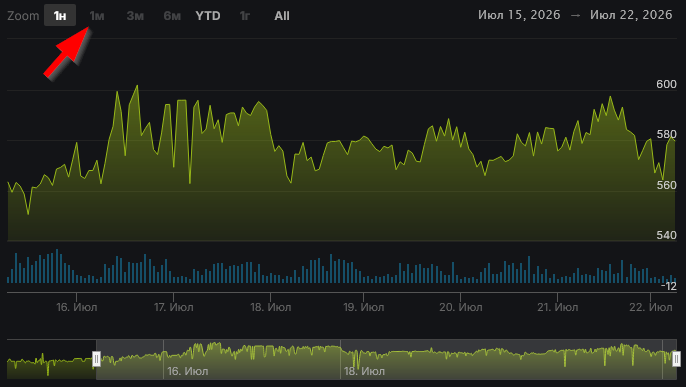Switch zoom to YTD
The height and width of the screenshot is (387, 686).
click(208, 16)
